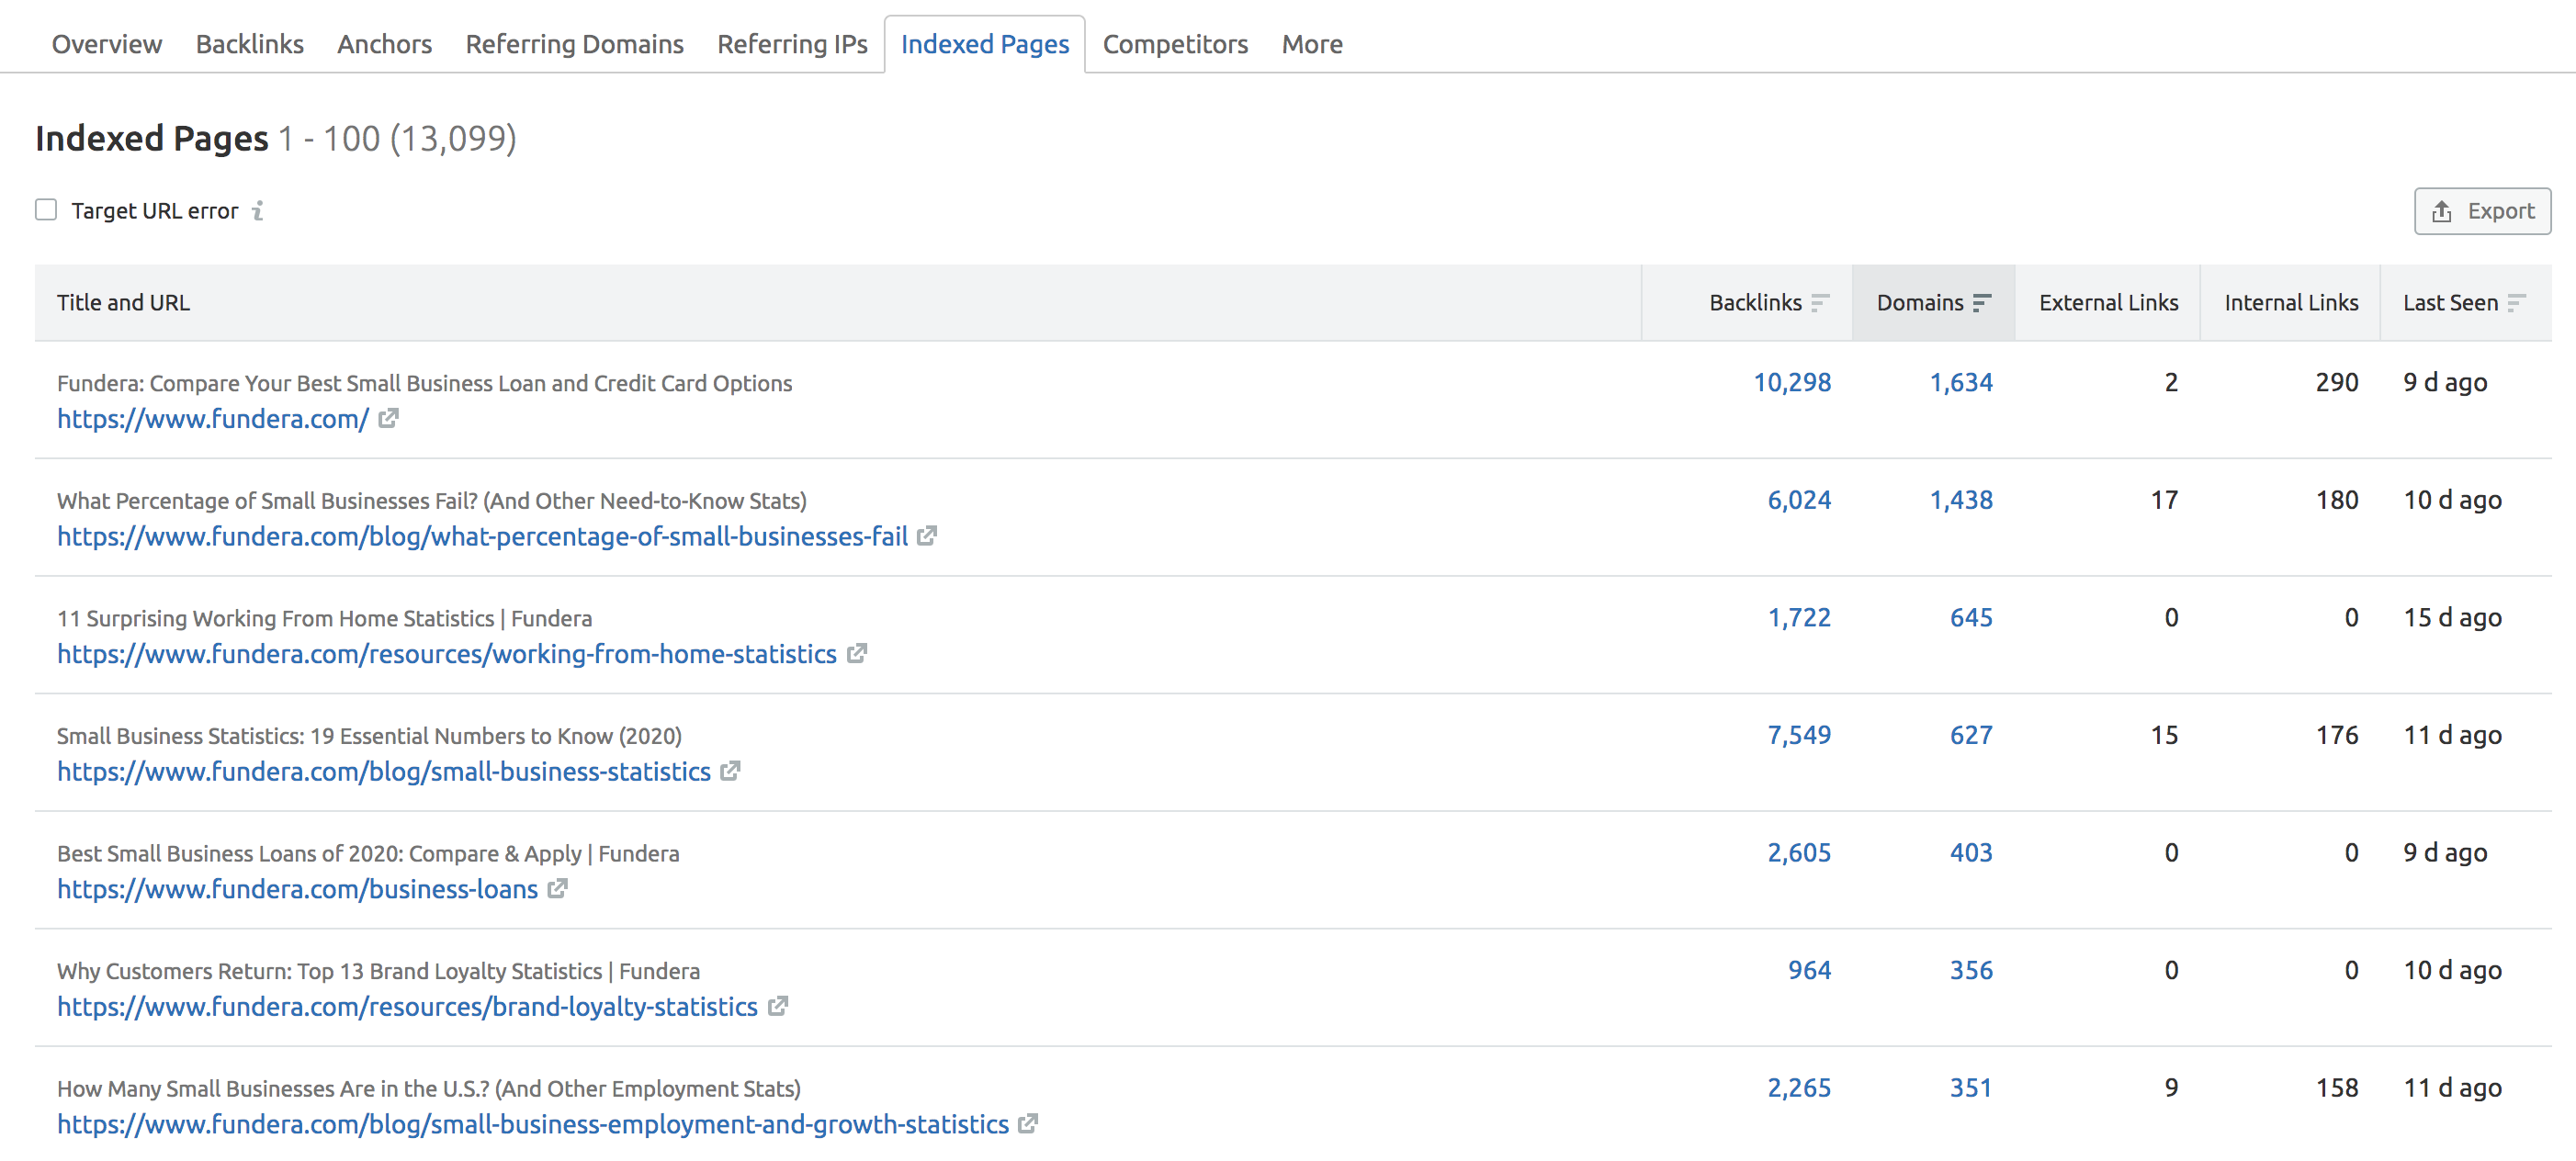This screenshot has height=1161, width=2576.
Task: Click backlinks count 2,265
Action: 1799,1087
